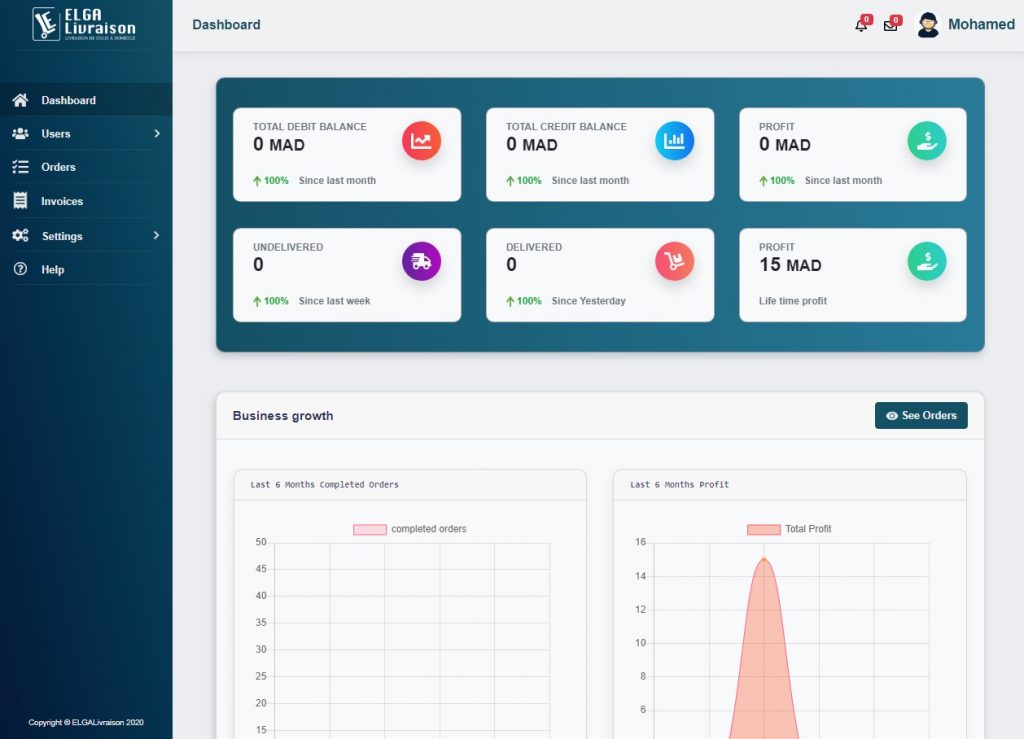The height and width of the screenshot is (739, 1024).
Task: Click Mohamed's avatar picture
Action: 928,25
